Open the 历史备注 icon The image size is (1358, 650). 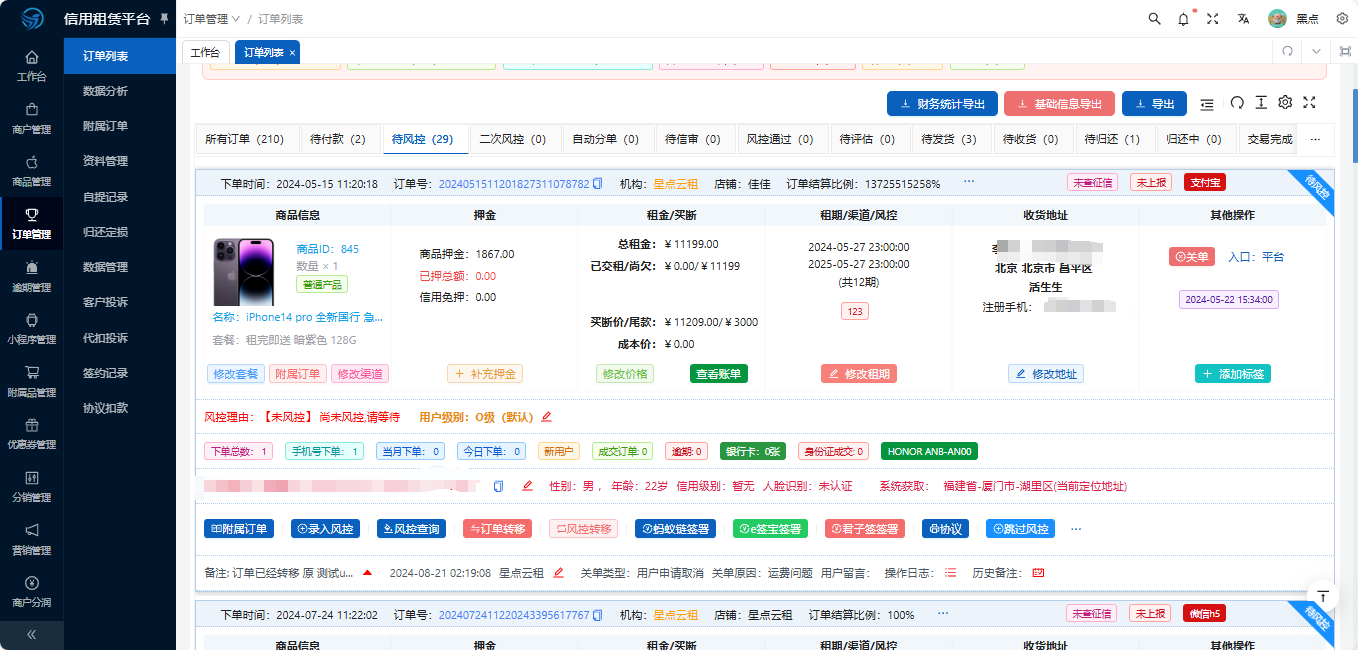coord(1038,573)
